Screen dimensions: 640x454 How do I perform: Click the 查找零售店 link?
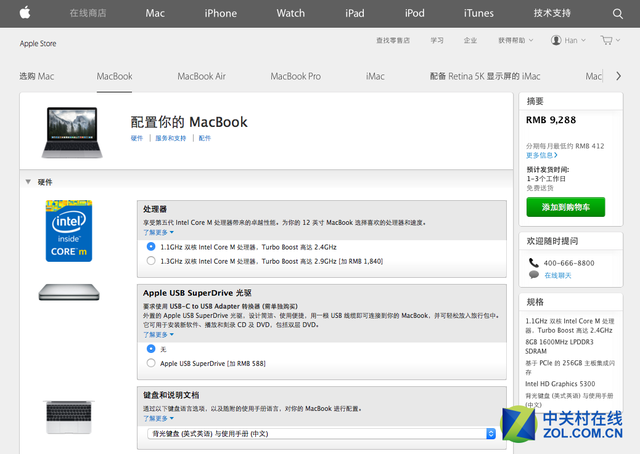point(393,40)
